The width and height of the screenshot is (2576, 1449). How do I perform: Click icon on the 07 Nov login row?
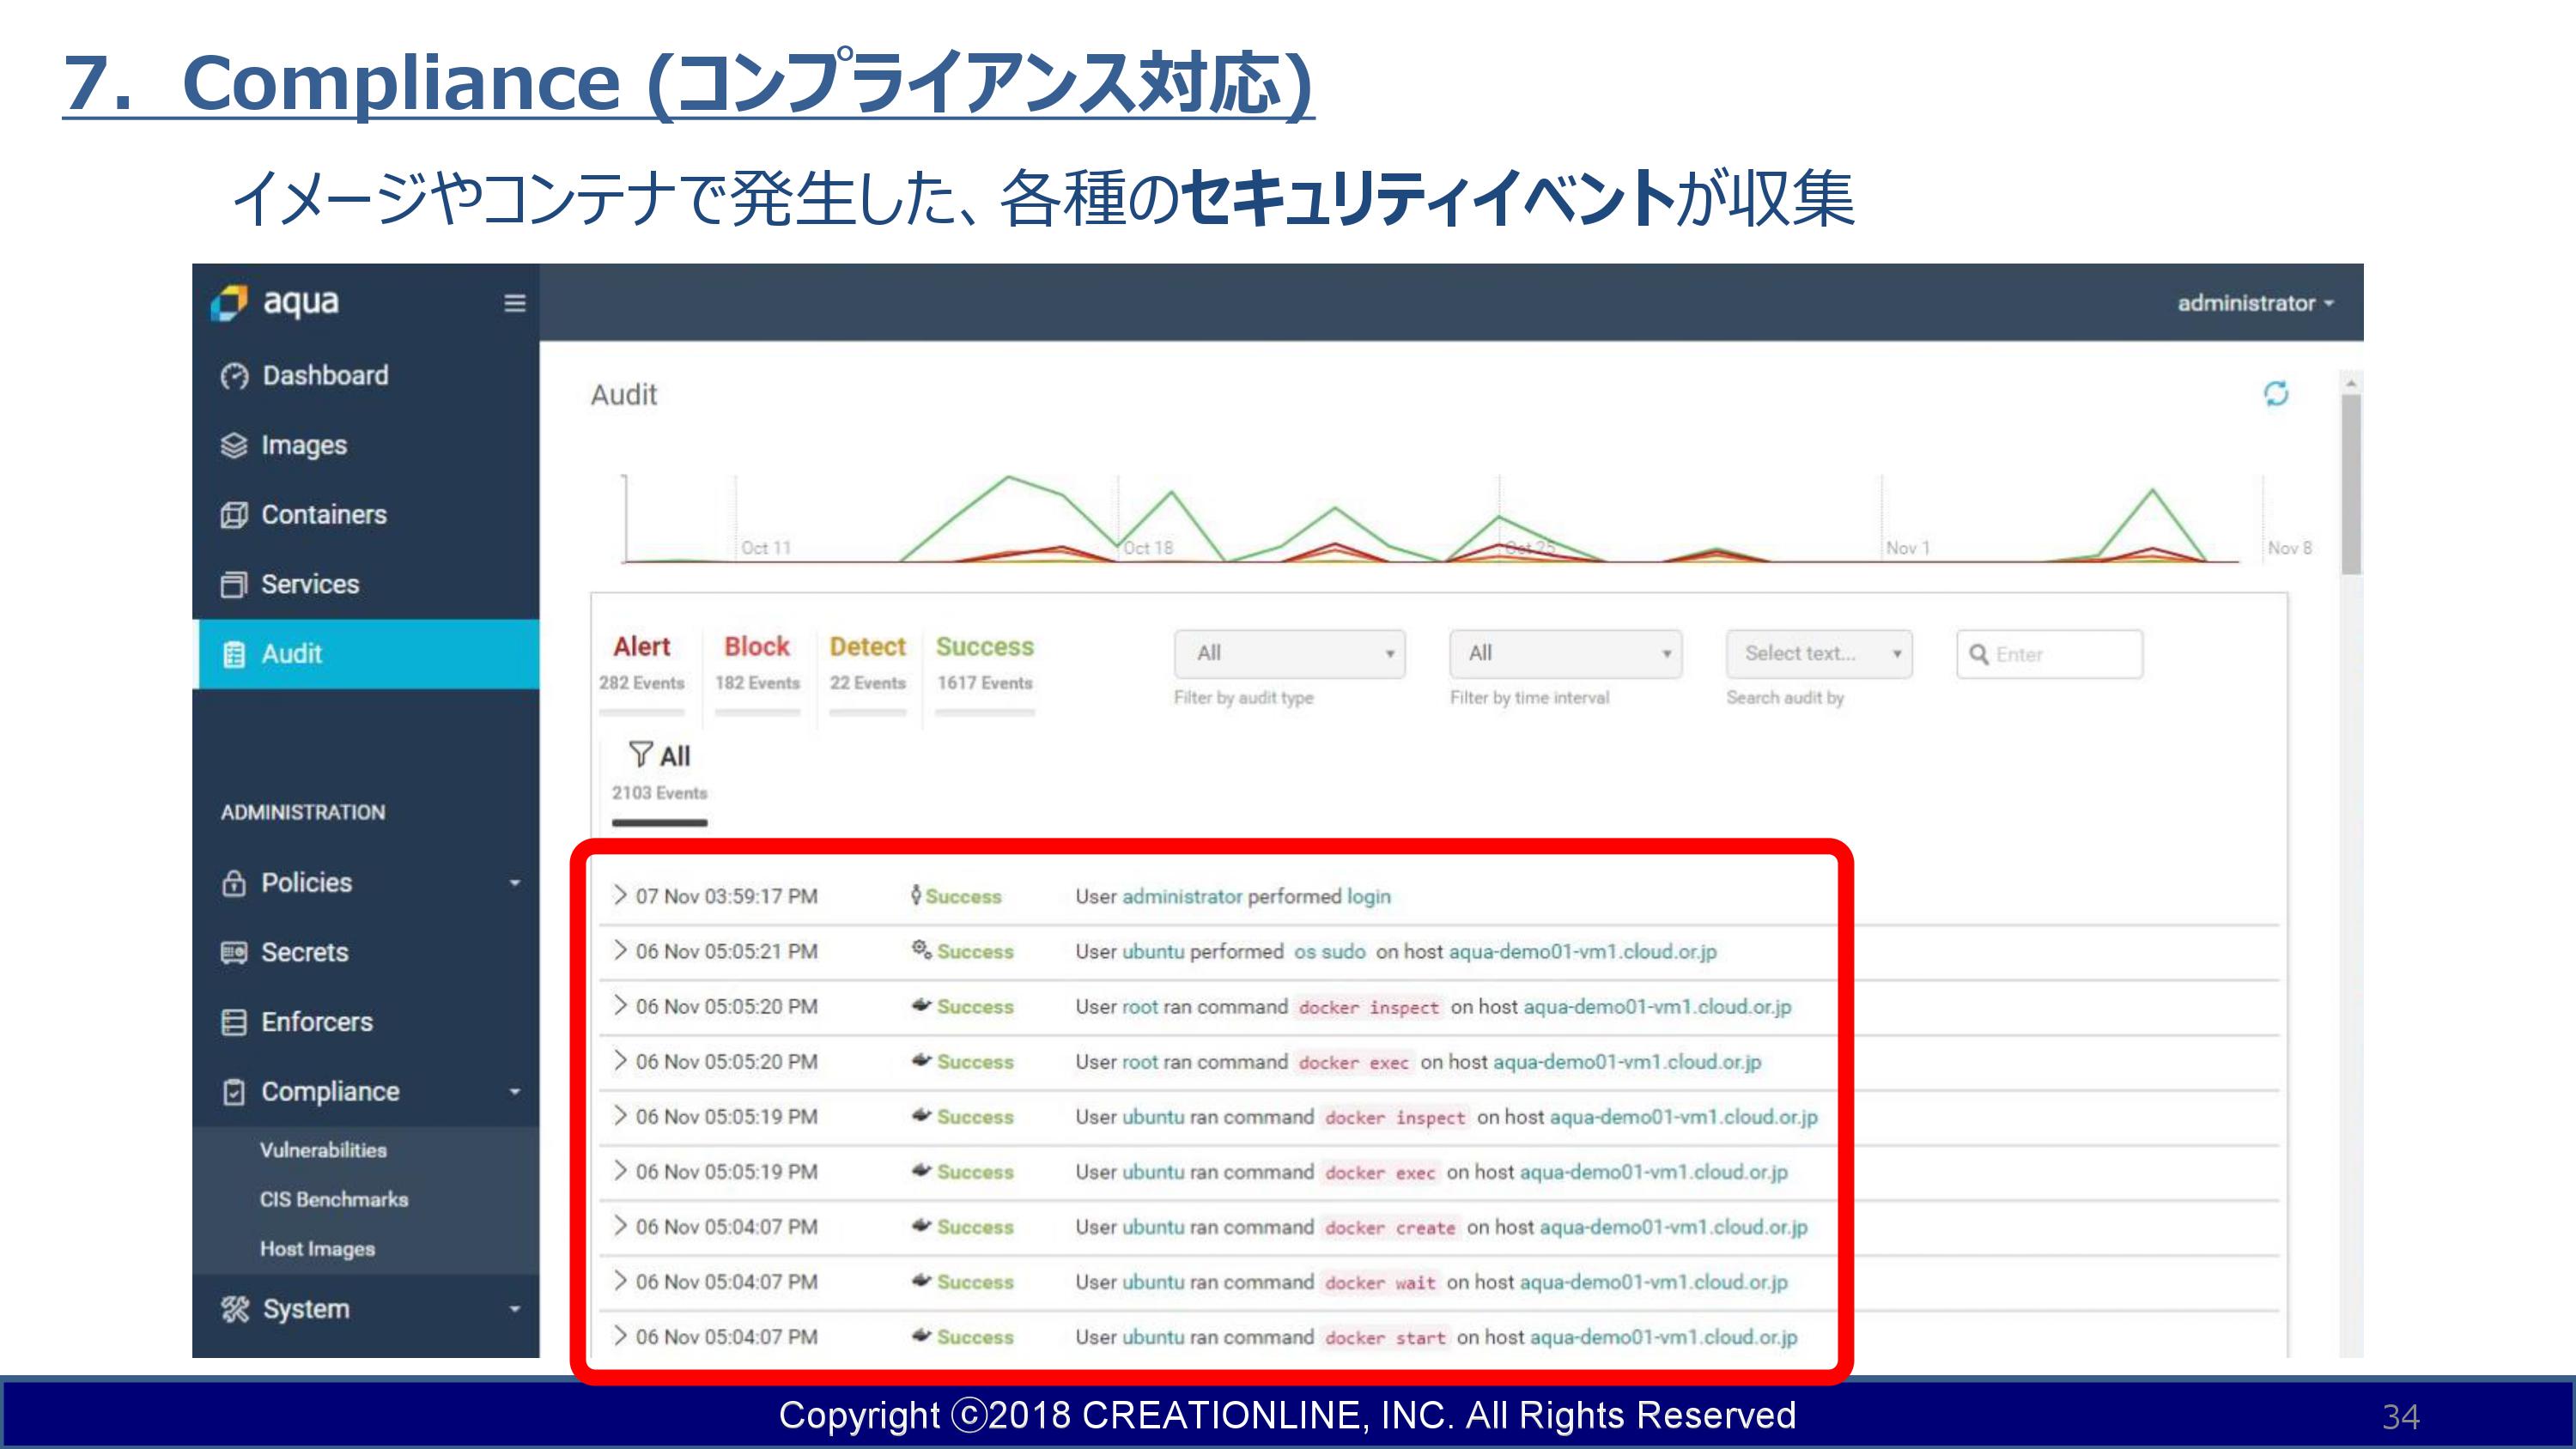[916, 895]
